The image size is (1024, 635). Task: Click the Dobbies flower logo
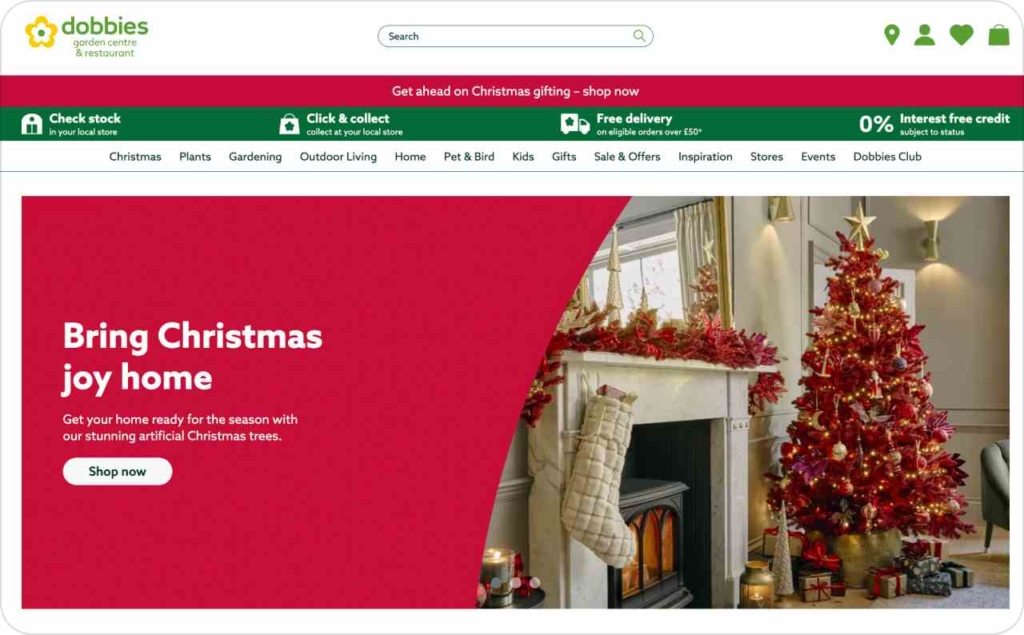(41, 32)
